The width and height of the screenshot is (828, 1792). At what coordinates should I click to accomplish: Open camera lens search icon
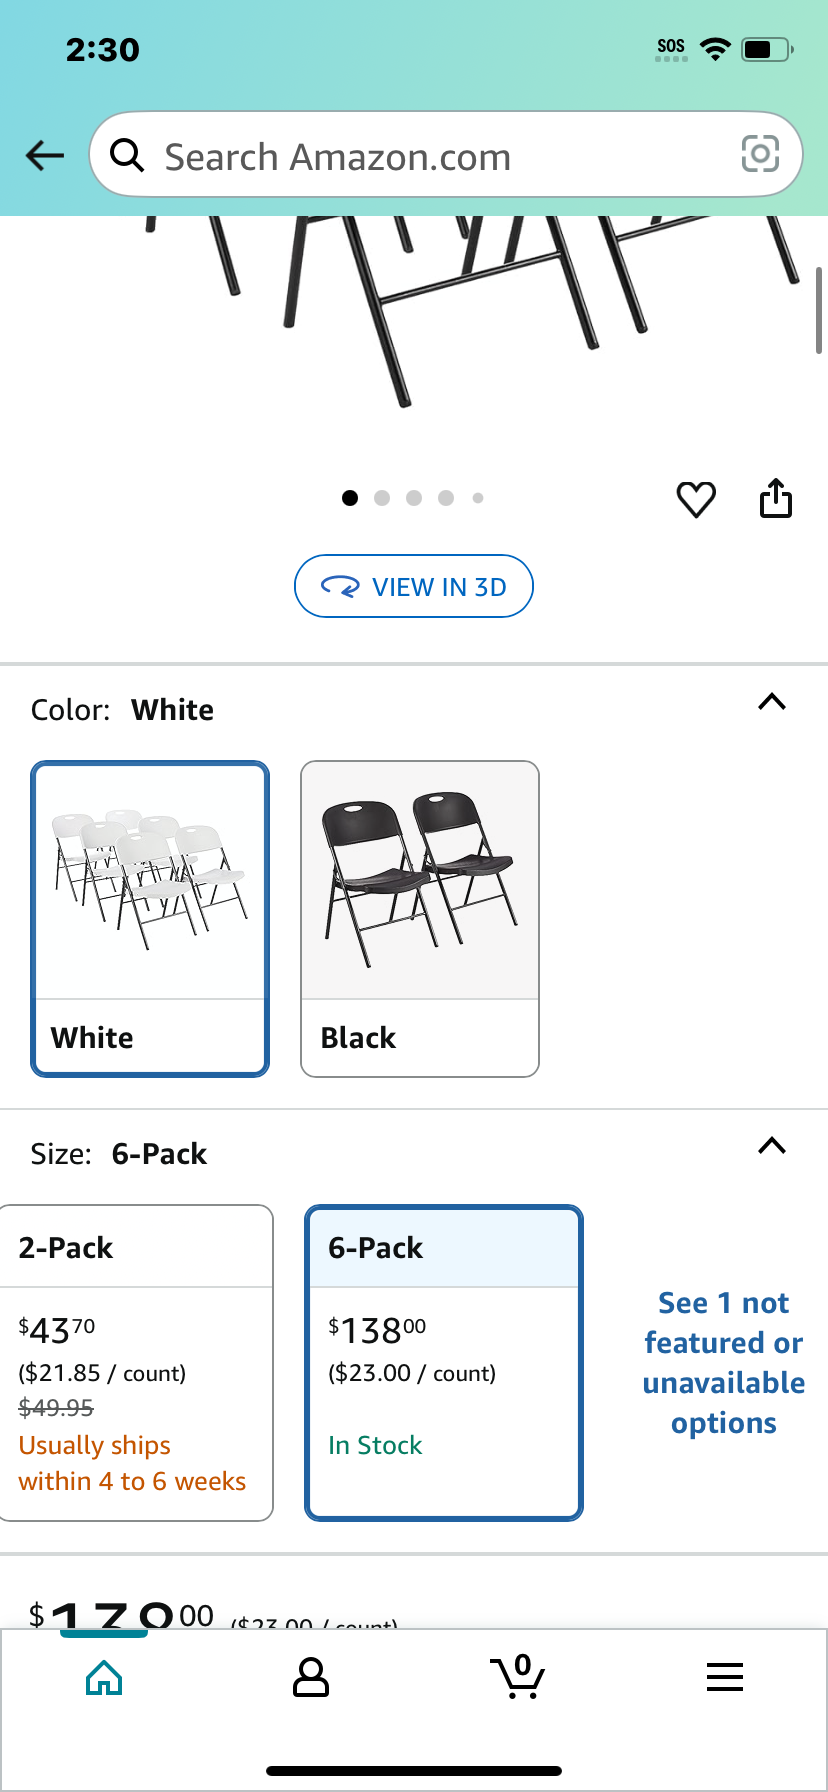coord(760,154)
